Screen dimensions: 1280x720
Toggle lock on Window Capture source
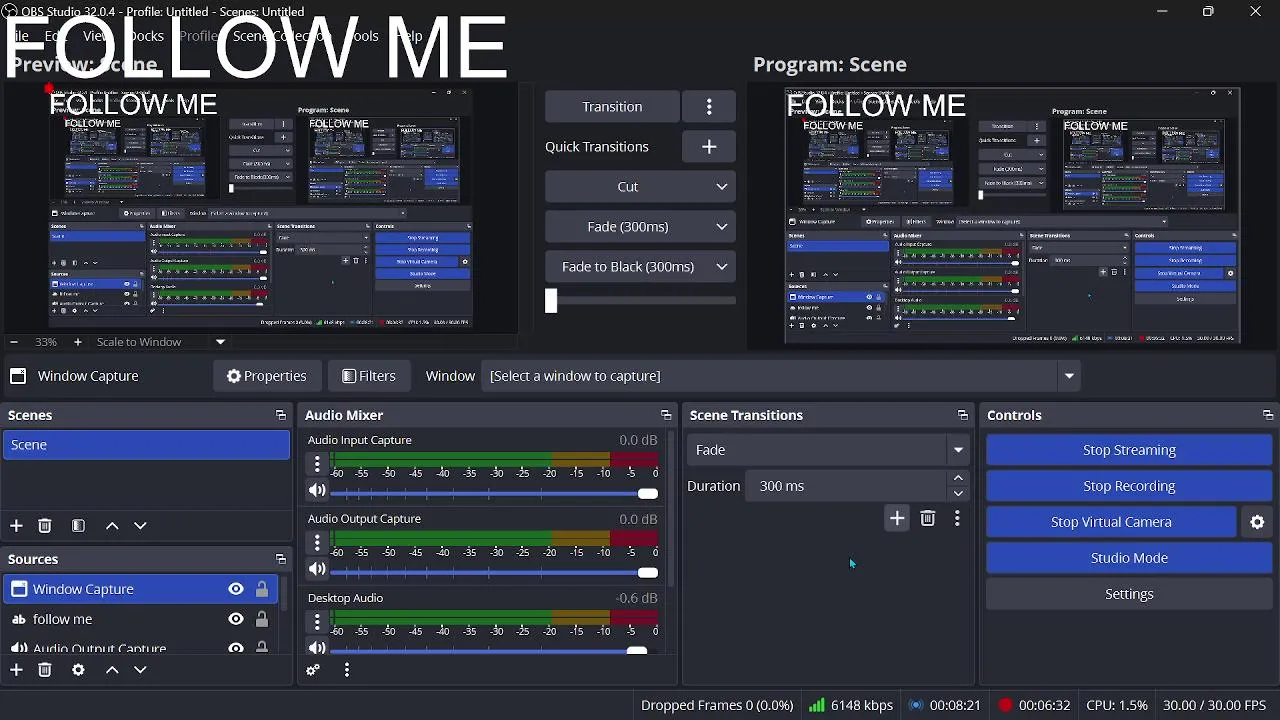coord(262,589)
